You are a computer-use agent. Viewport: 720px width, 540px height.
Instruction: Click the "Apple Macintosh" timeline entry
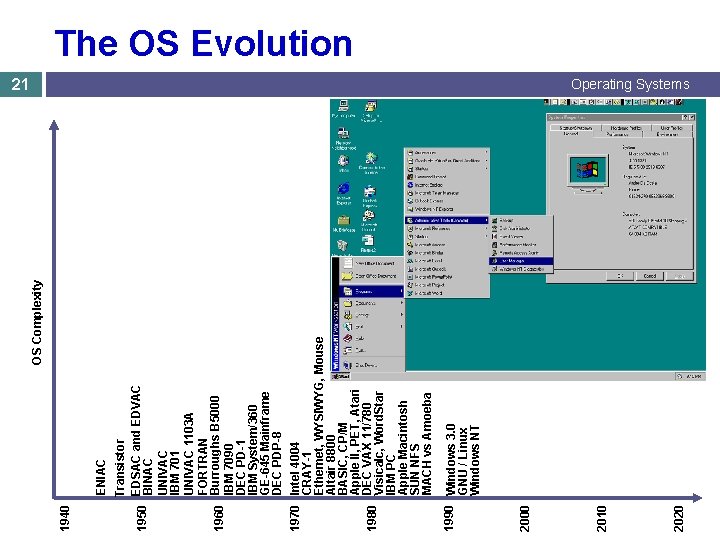click(403, 448)
